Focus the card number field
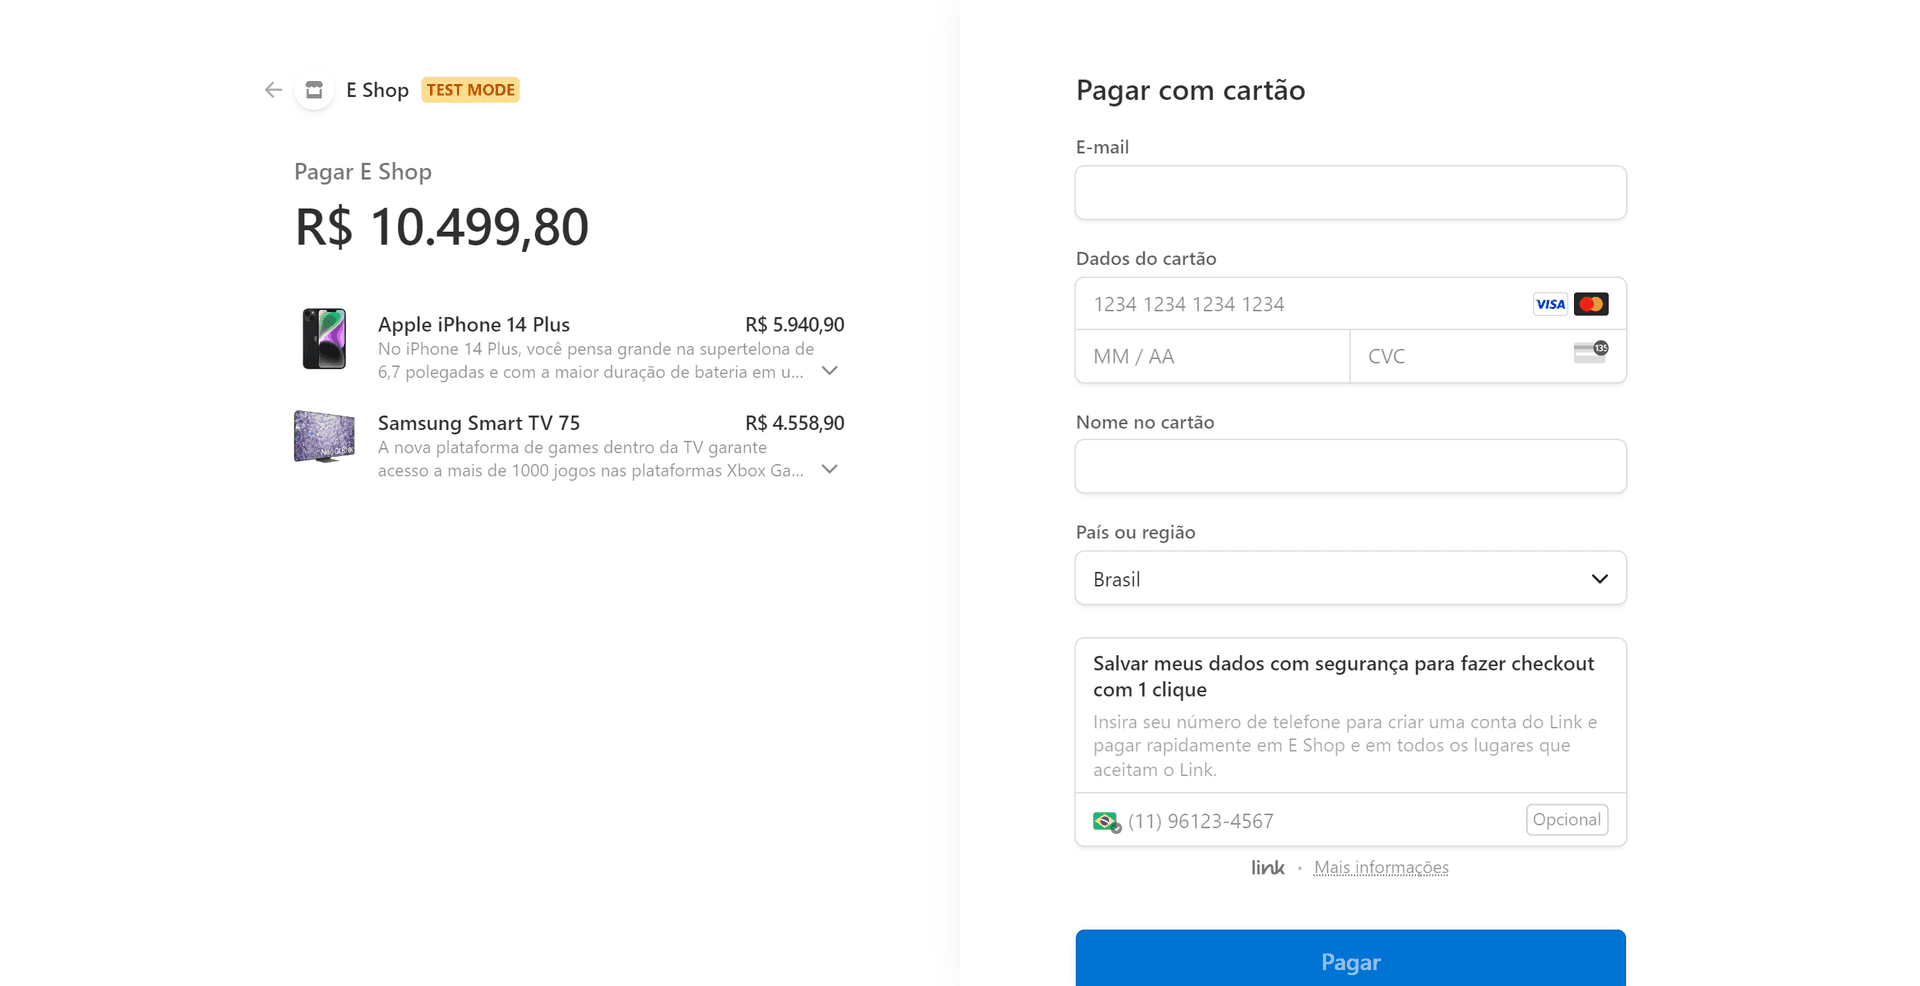The height and width of the screenshot is (986, 1920). (1300, 304)
